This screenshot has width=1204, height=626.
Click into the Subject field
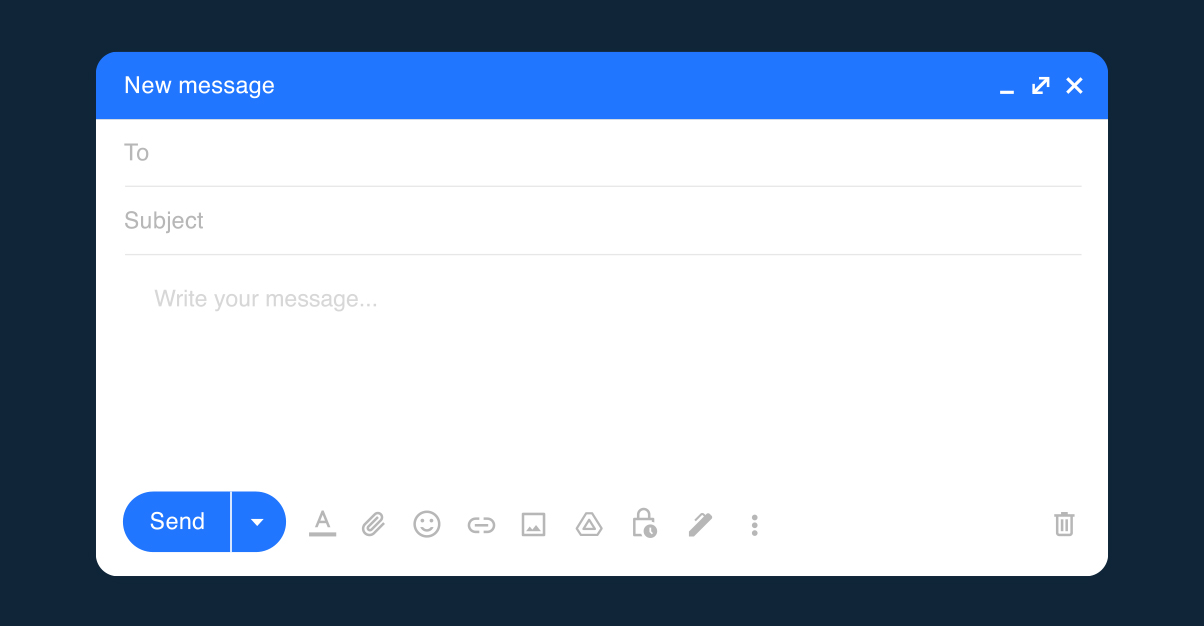(603, 221)
